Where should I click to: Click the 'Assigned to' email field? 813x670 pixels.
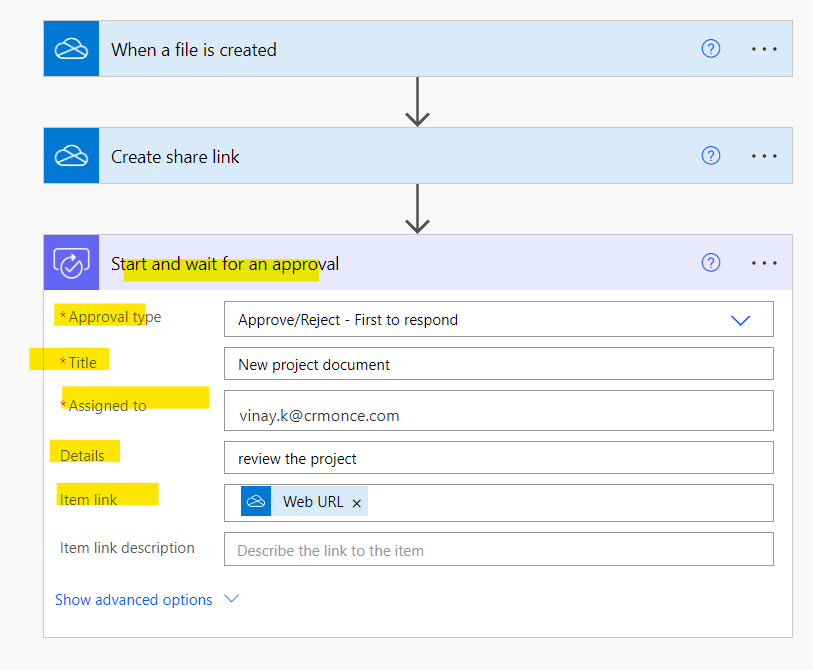click(x=499, y=411)
